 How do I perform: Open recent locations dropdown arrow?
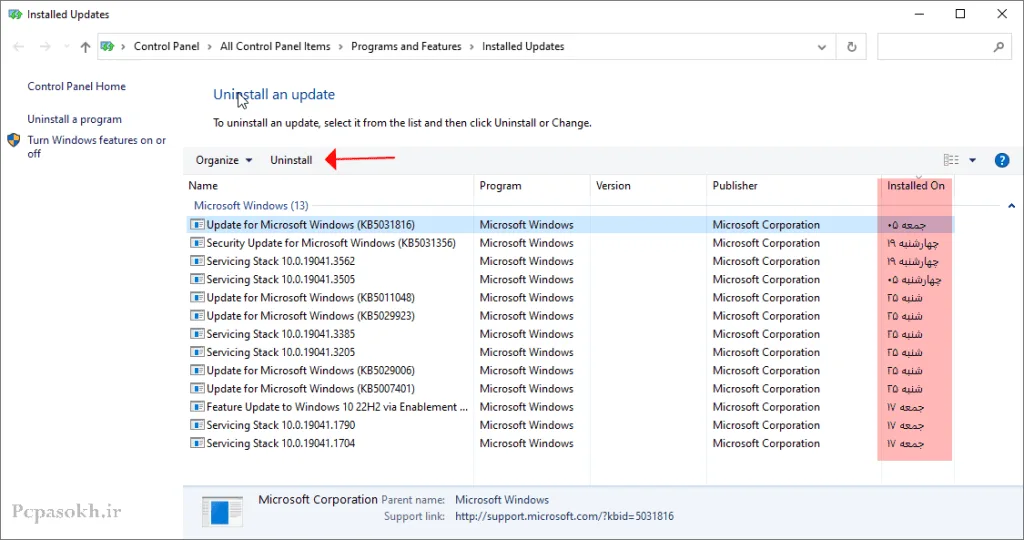click(66, 46)
